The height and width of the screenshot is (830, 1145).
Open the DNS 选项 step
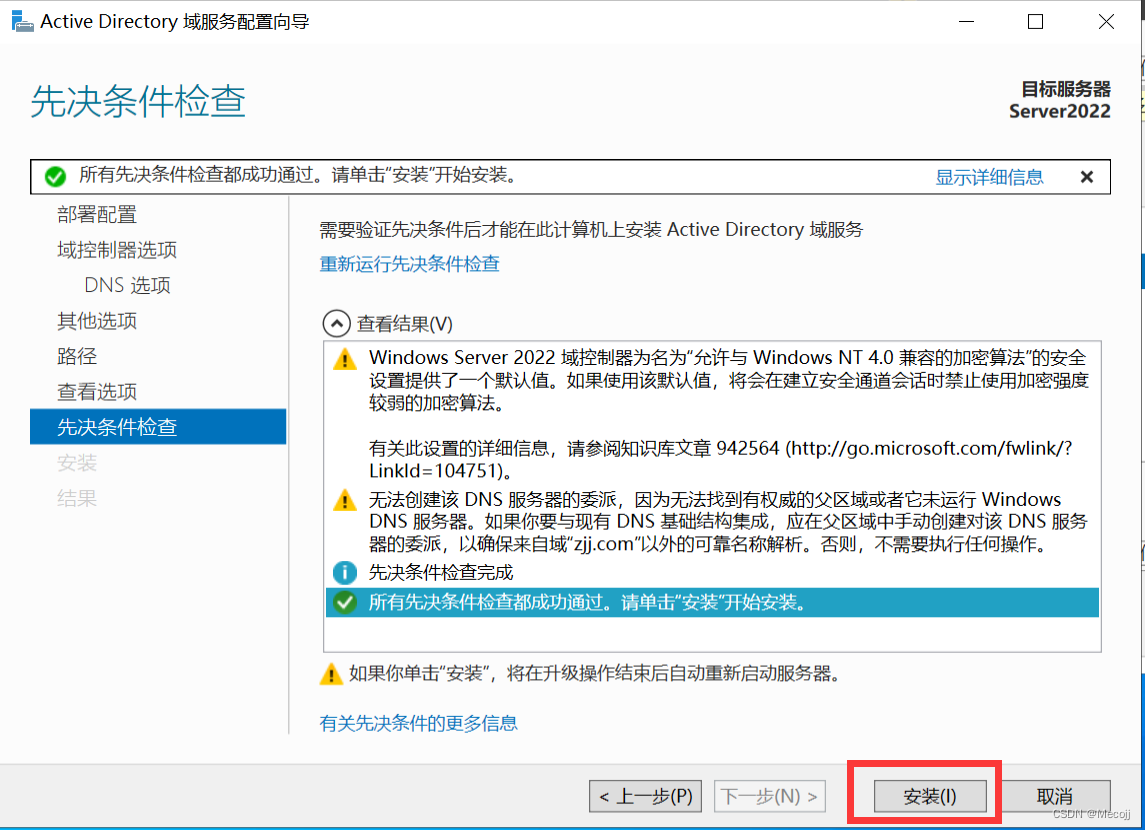coord(127,285)
